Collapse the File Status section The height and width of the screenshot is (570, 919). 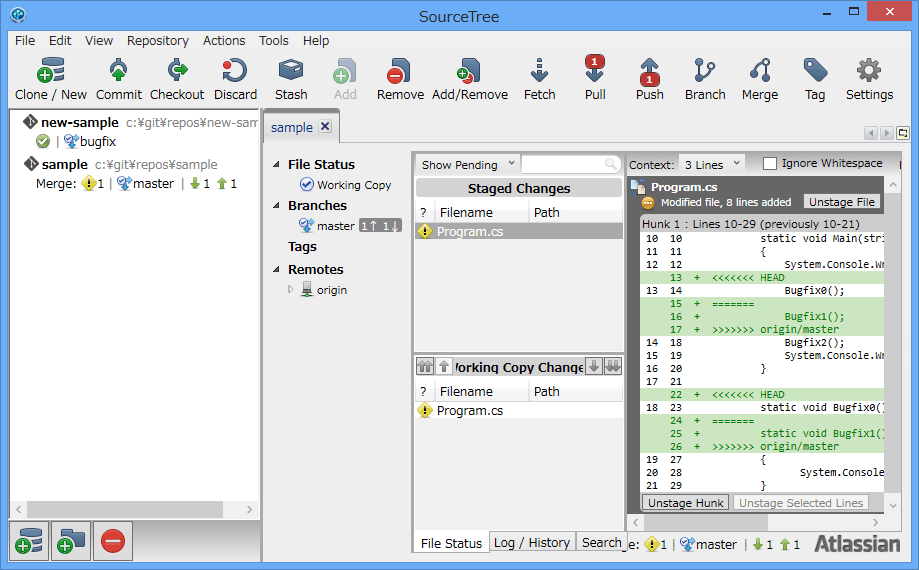click(x=276, y=165)
